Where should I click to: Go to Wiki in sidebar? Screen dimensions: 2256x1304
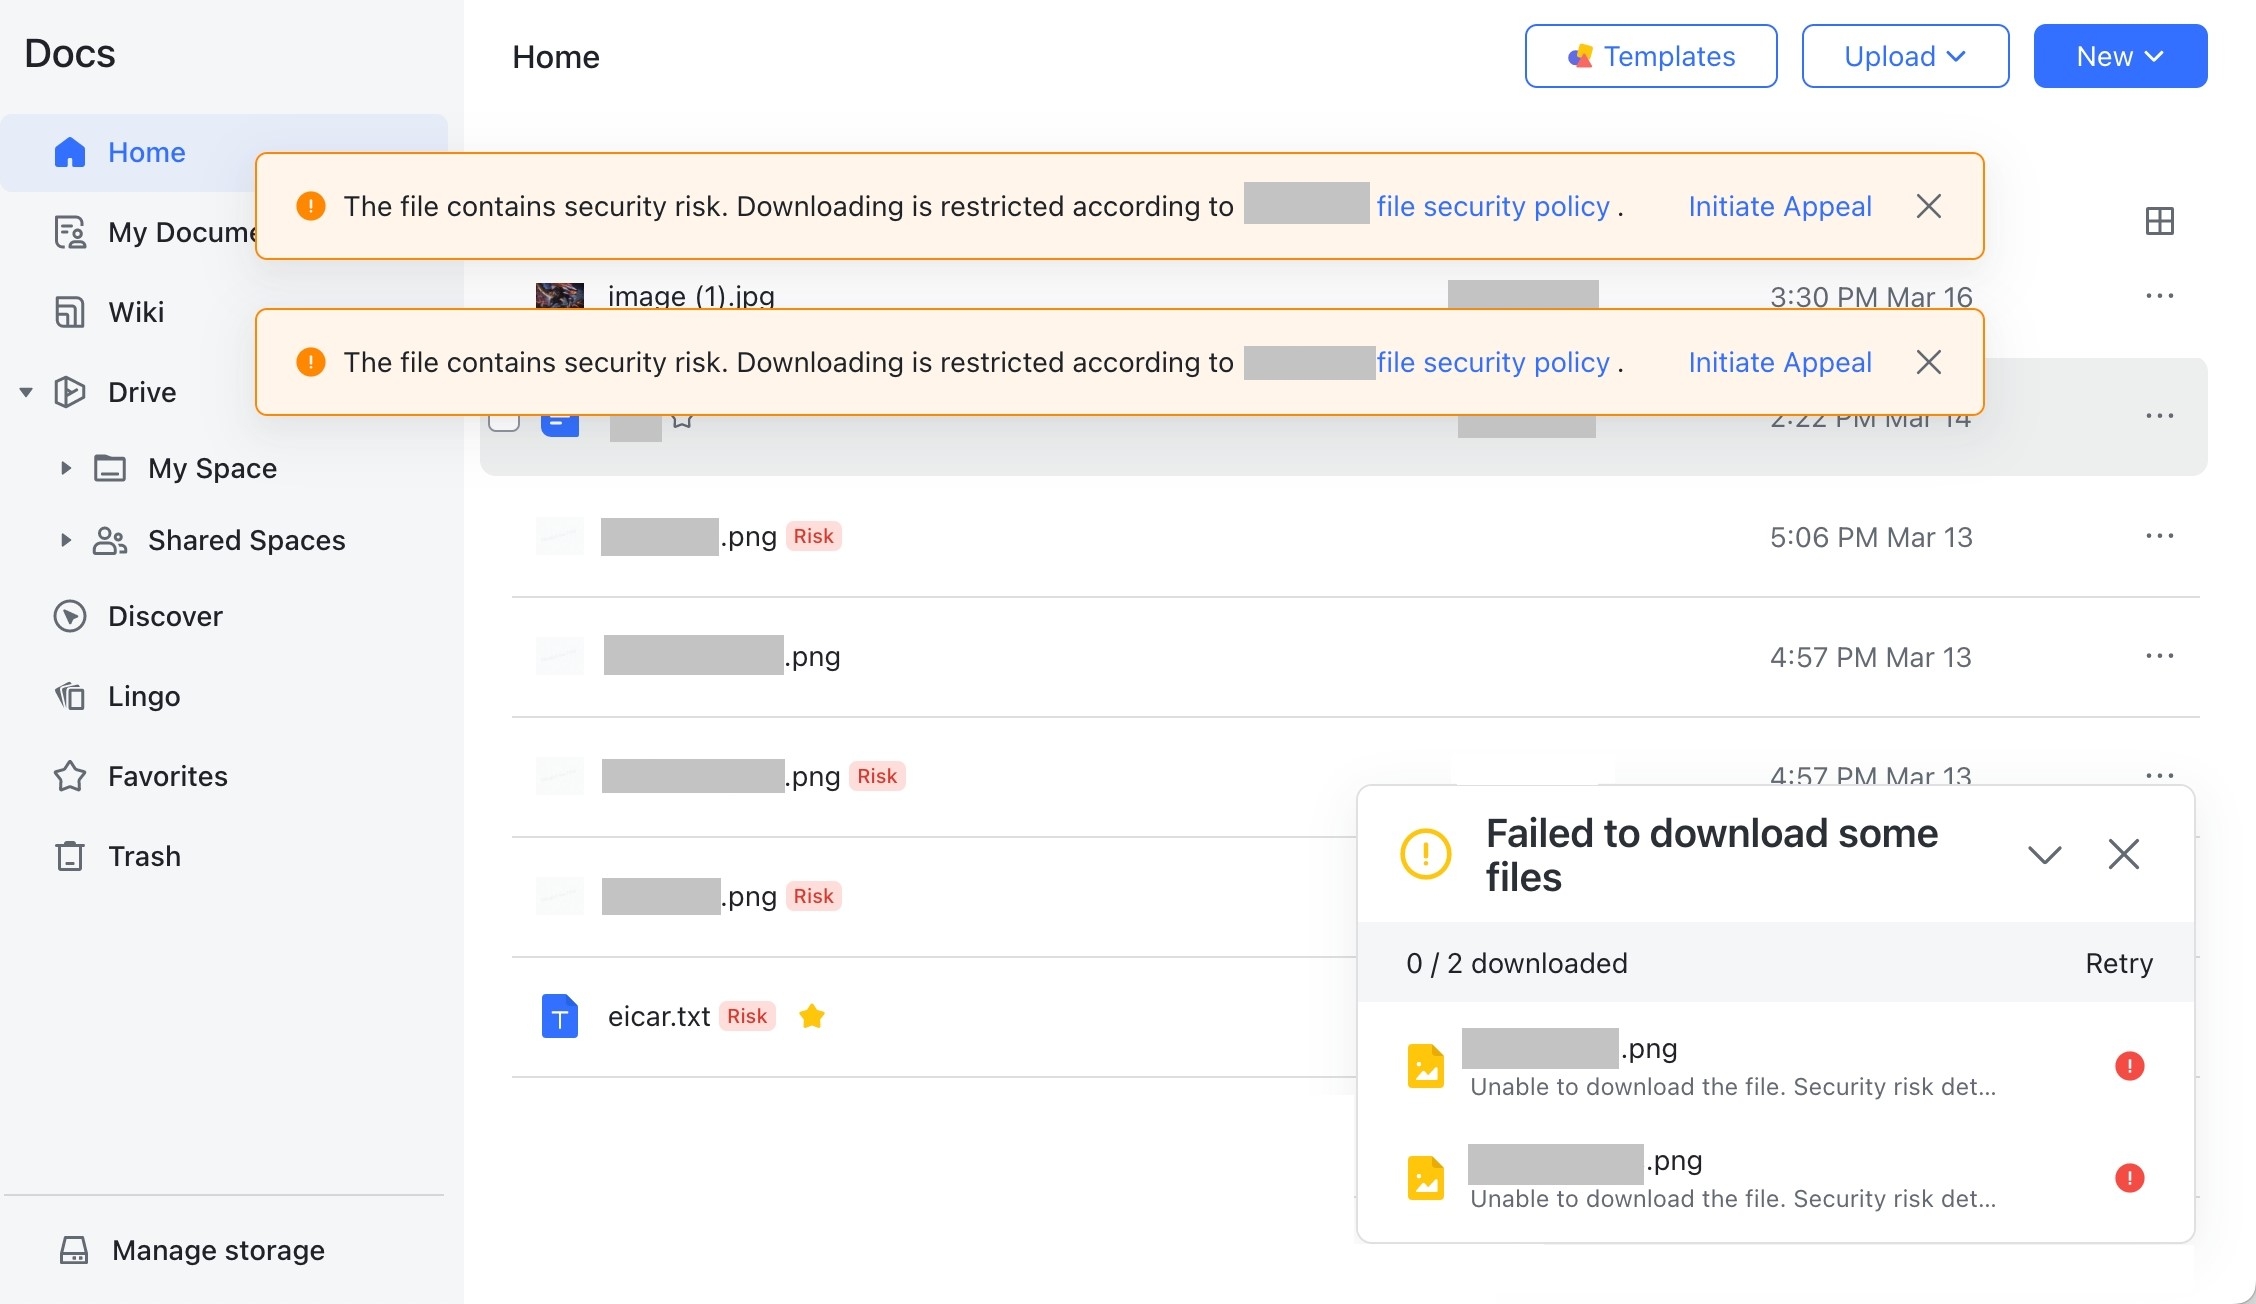pos(136,312)
